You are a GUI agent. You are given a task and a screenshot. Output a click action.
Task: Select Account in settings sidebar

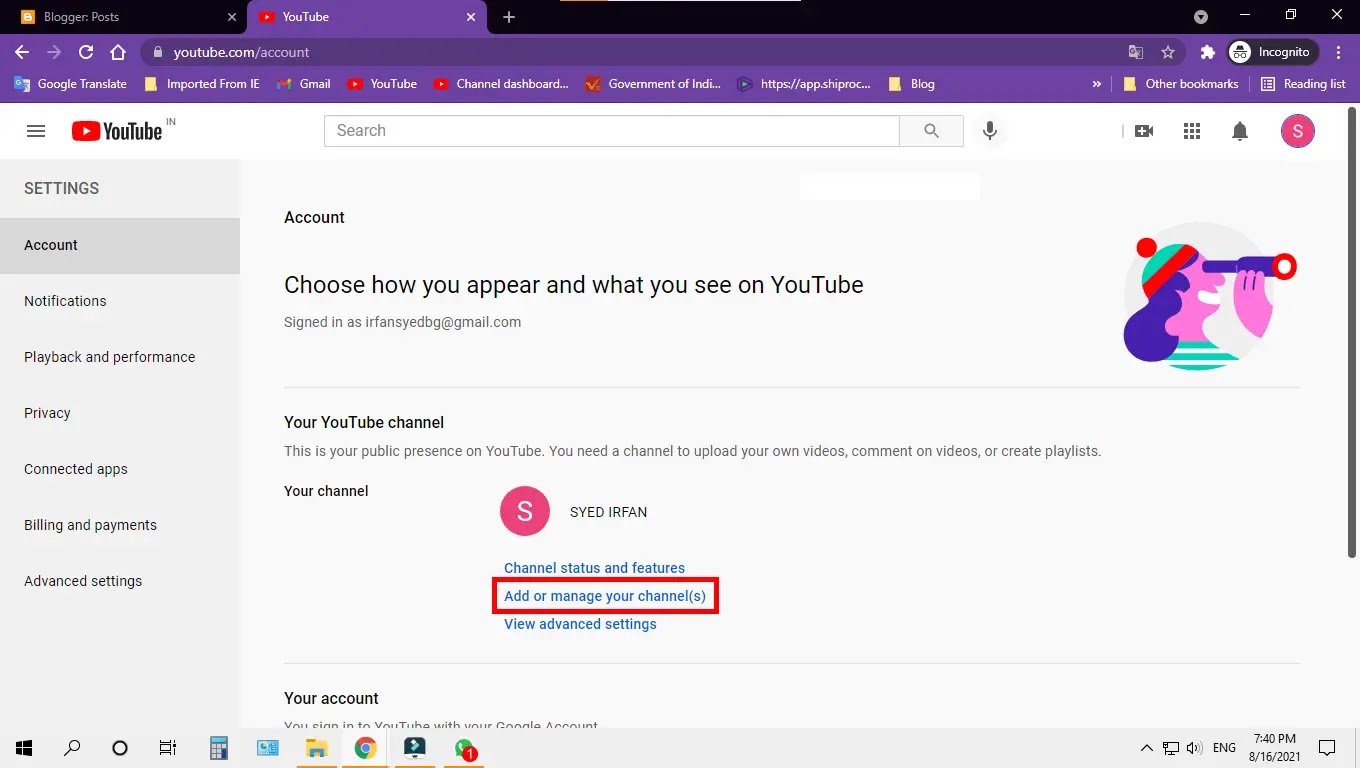[x=120, y=245]
